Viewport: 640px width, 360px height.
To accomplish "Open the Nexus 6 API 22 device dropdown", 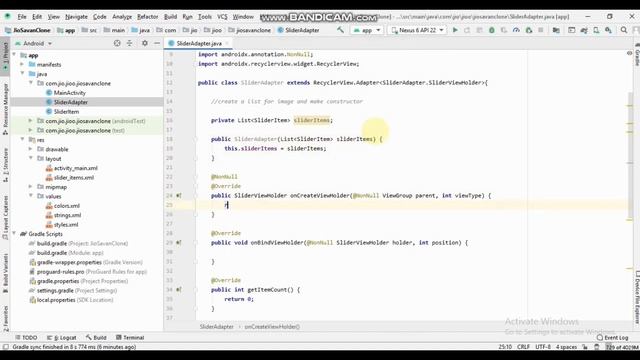I will click(417, 30).
